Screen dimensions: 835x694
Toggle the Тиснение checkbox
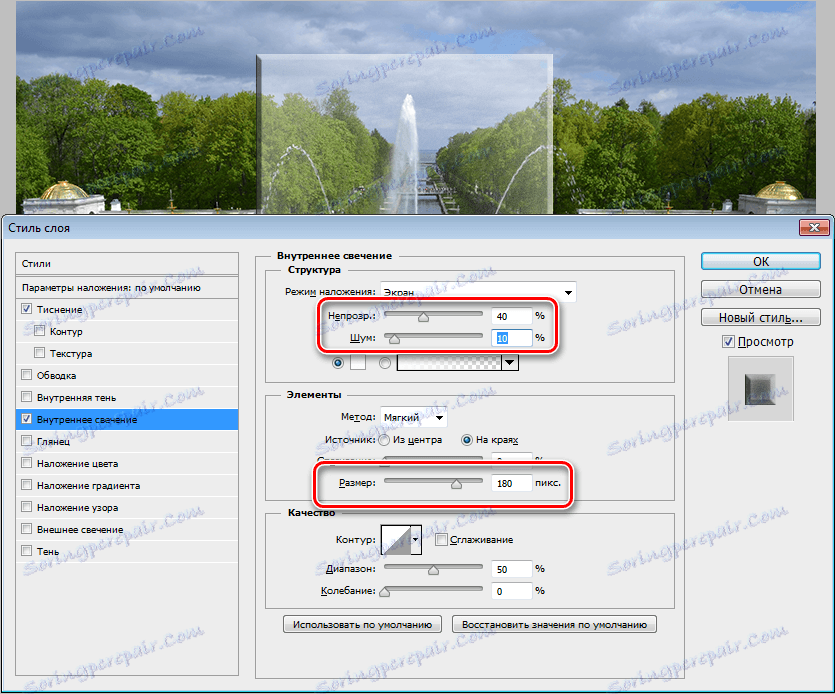27,309
